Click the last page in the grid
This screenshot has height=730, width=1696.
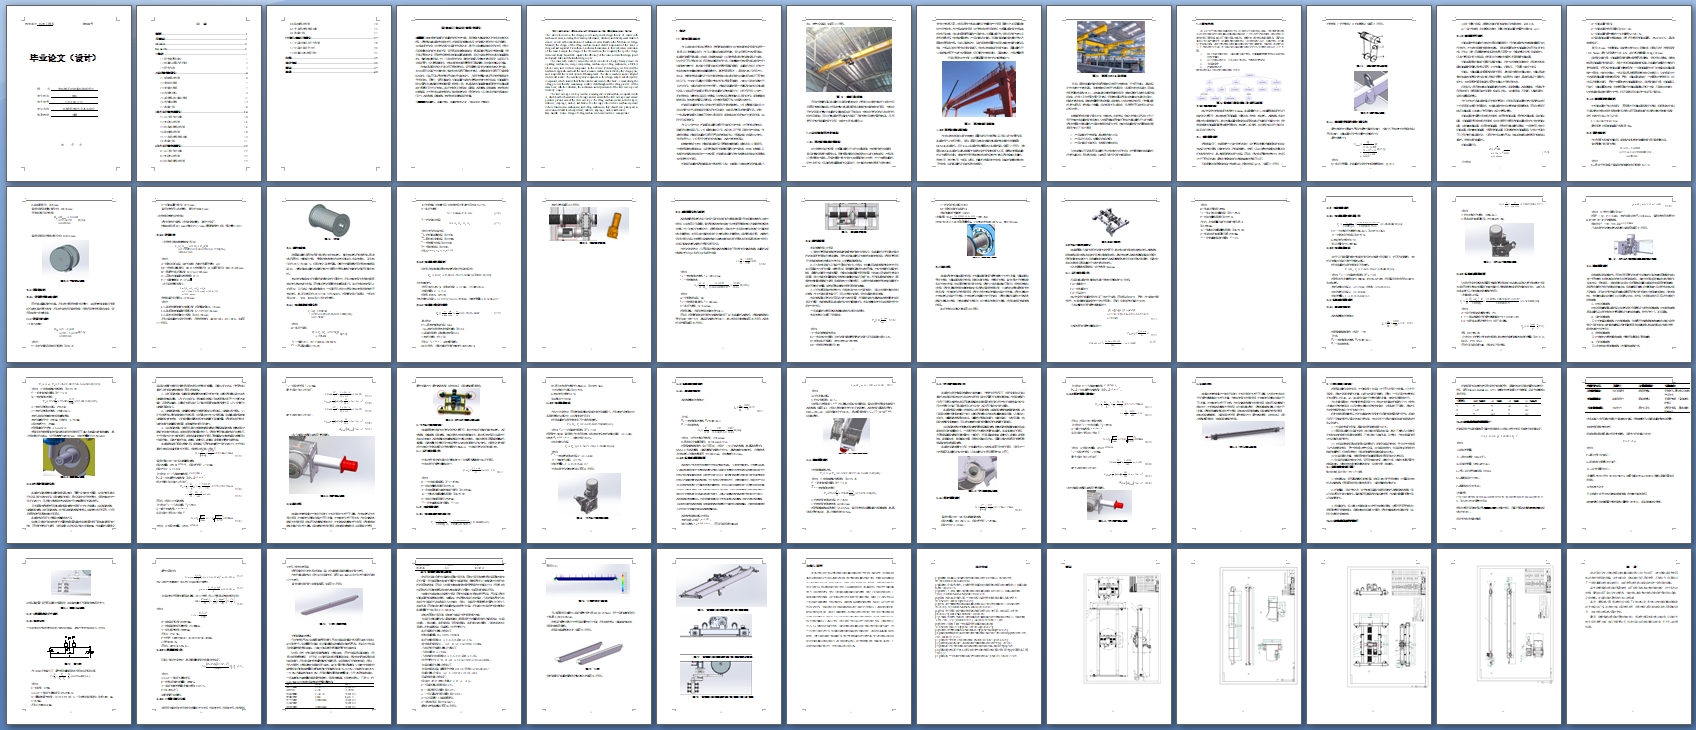pyautogui.click(x=1628, y=636)
